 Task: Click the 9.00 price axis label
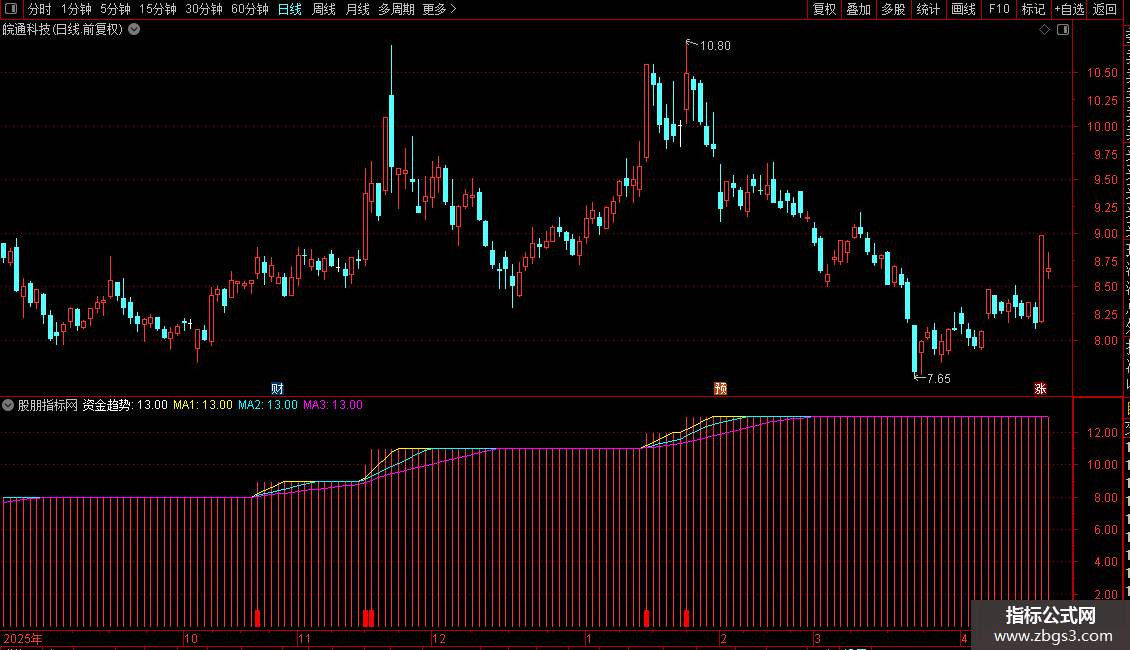coord(1105,234)
